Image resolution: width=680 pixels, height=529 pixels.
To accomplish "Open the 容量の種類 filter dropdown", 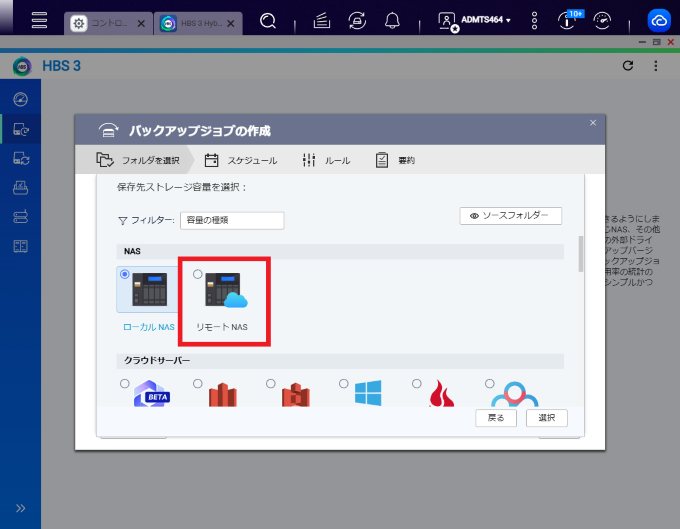I will pyautogui.click(x=232, y=220).
